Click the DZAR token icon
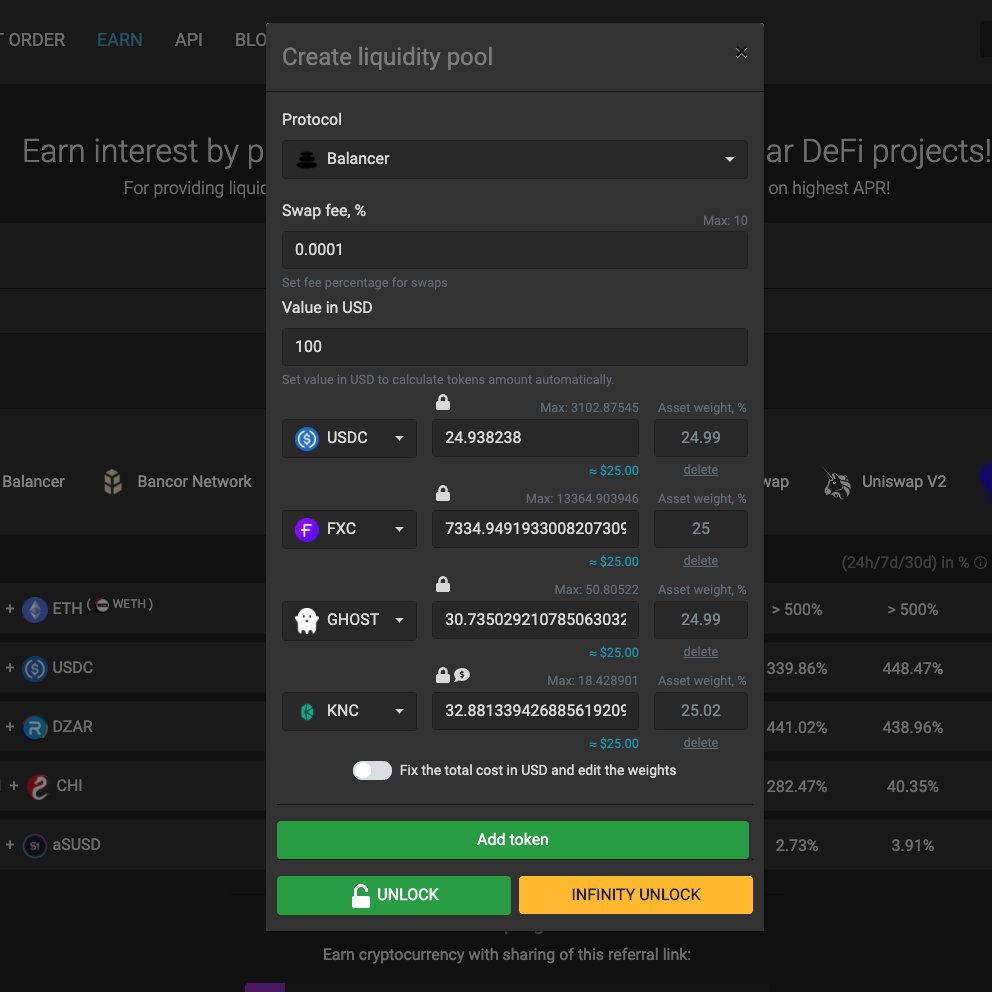This screenshot has width=992, height=992. tap(35, 728)
